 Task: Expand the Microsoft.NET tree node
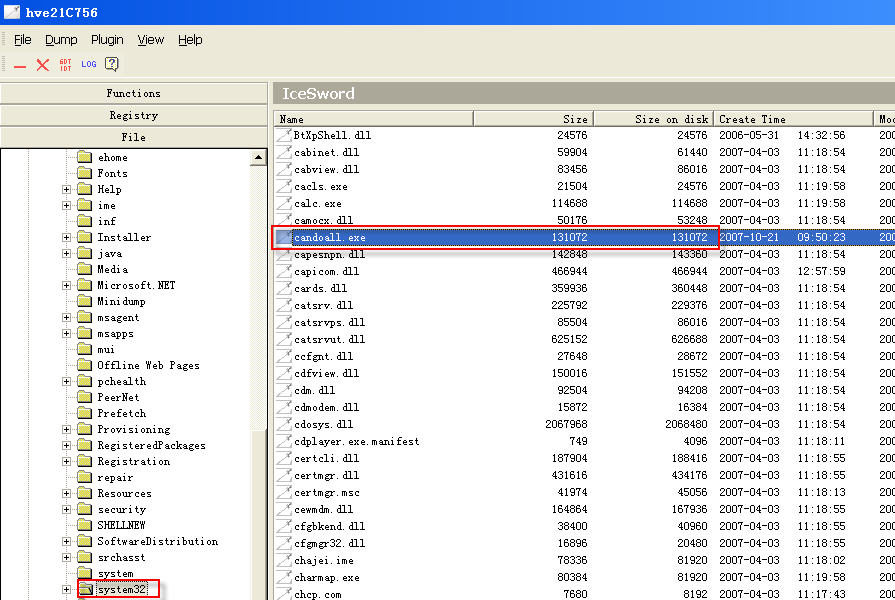tap(67, 286)
